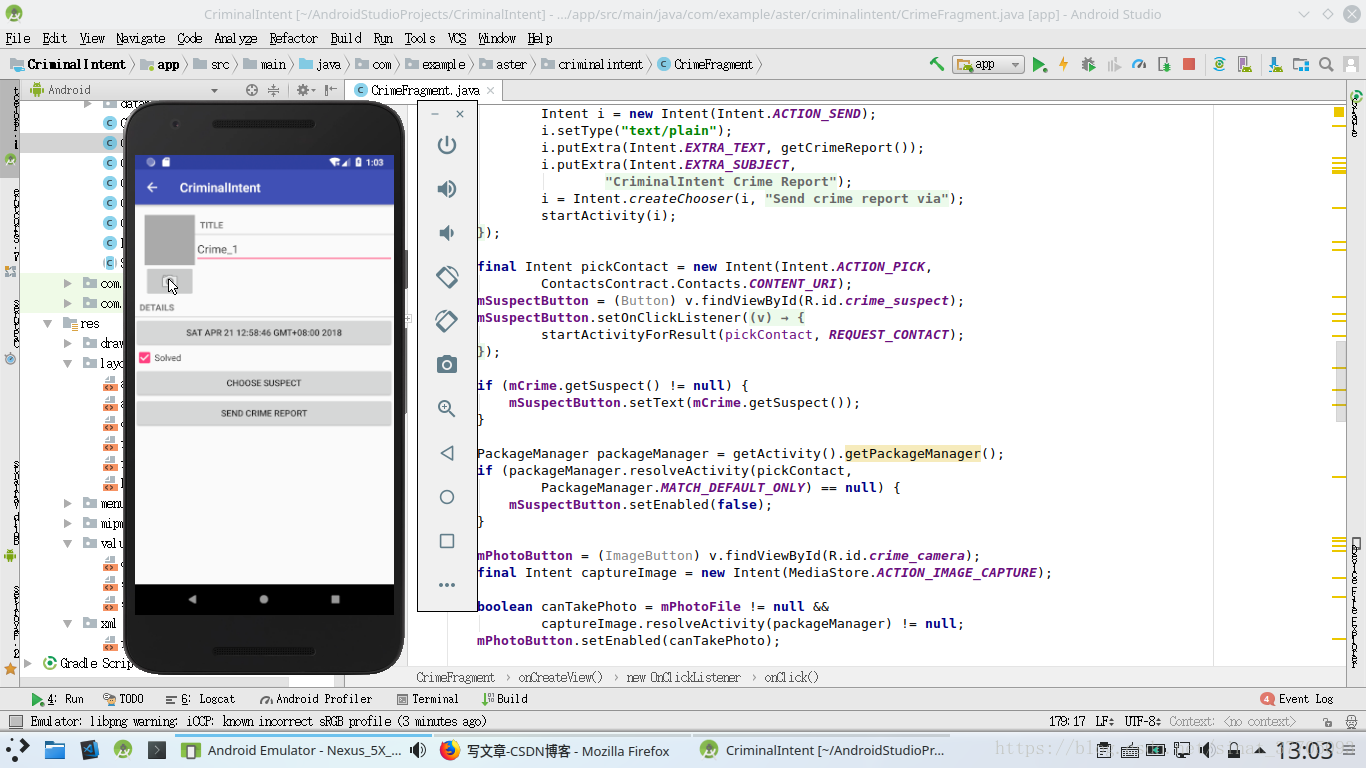Click the Crime_1 title input field

tap(294, 249)
